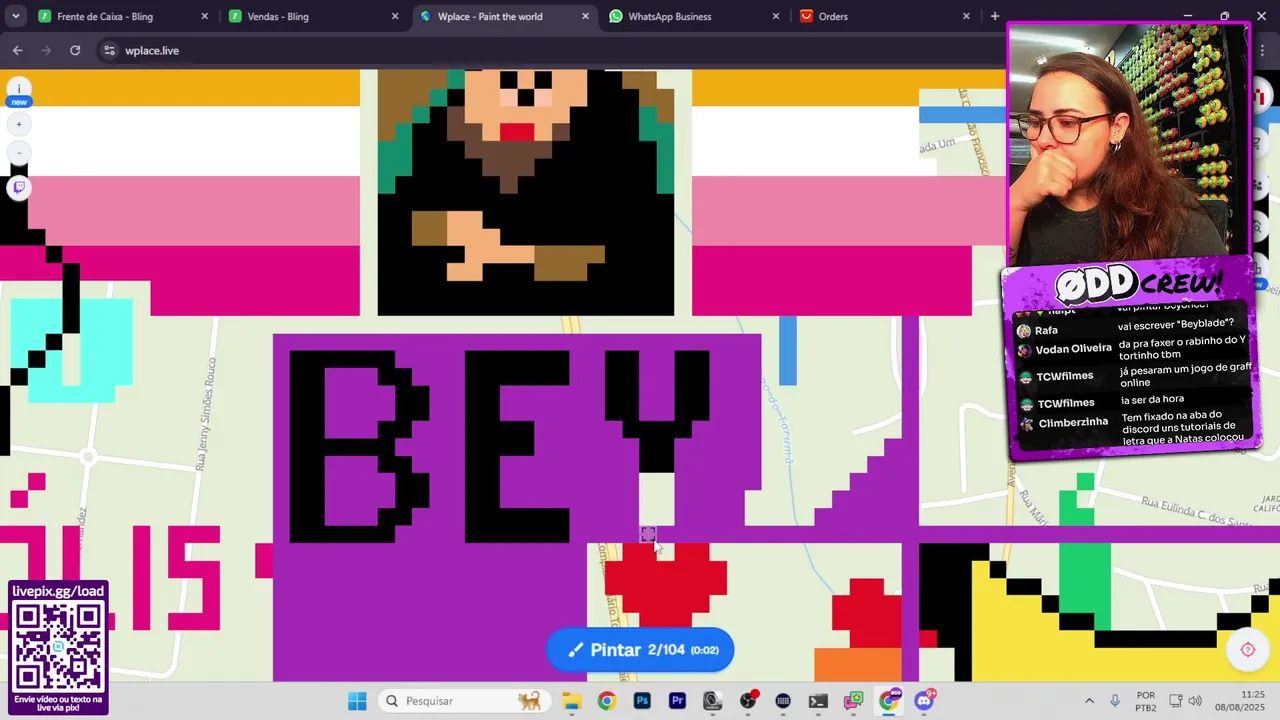Click the ODD CREW chat overlay header
1280x720 pixels.
pos(1140,284)
